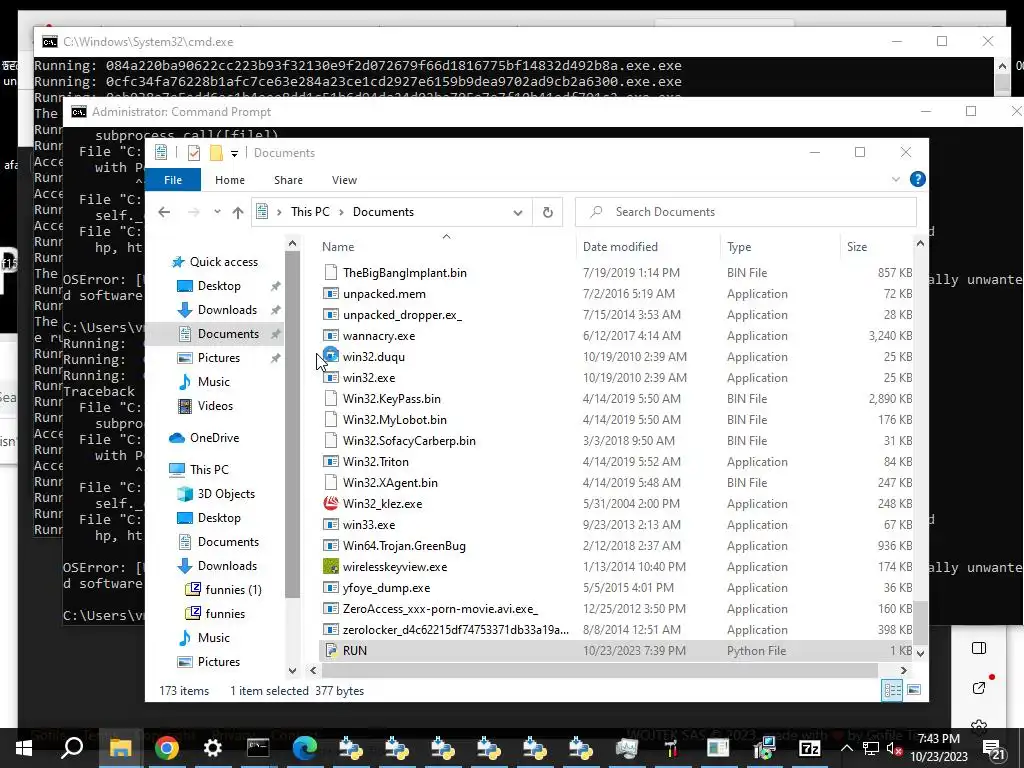Select the RUN Python file icon
Viewport: 1024px width, 768px height.
click(331, 650)
